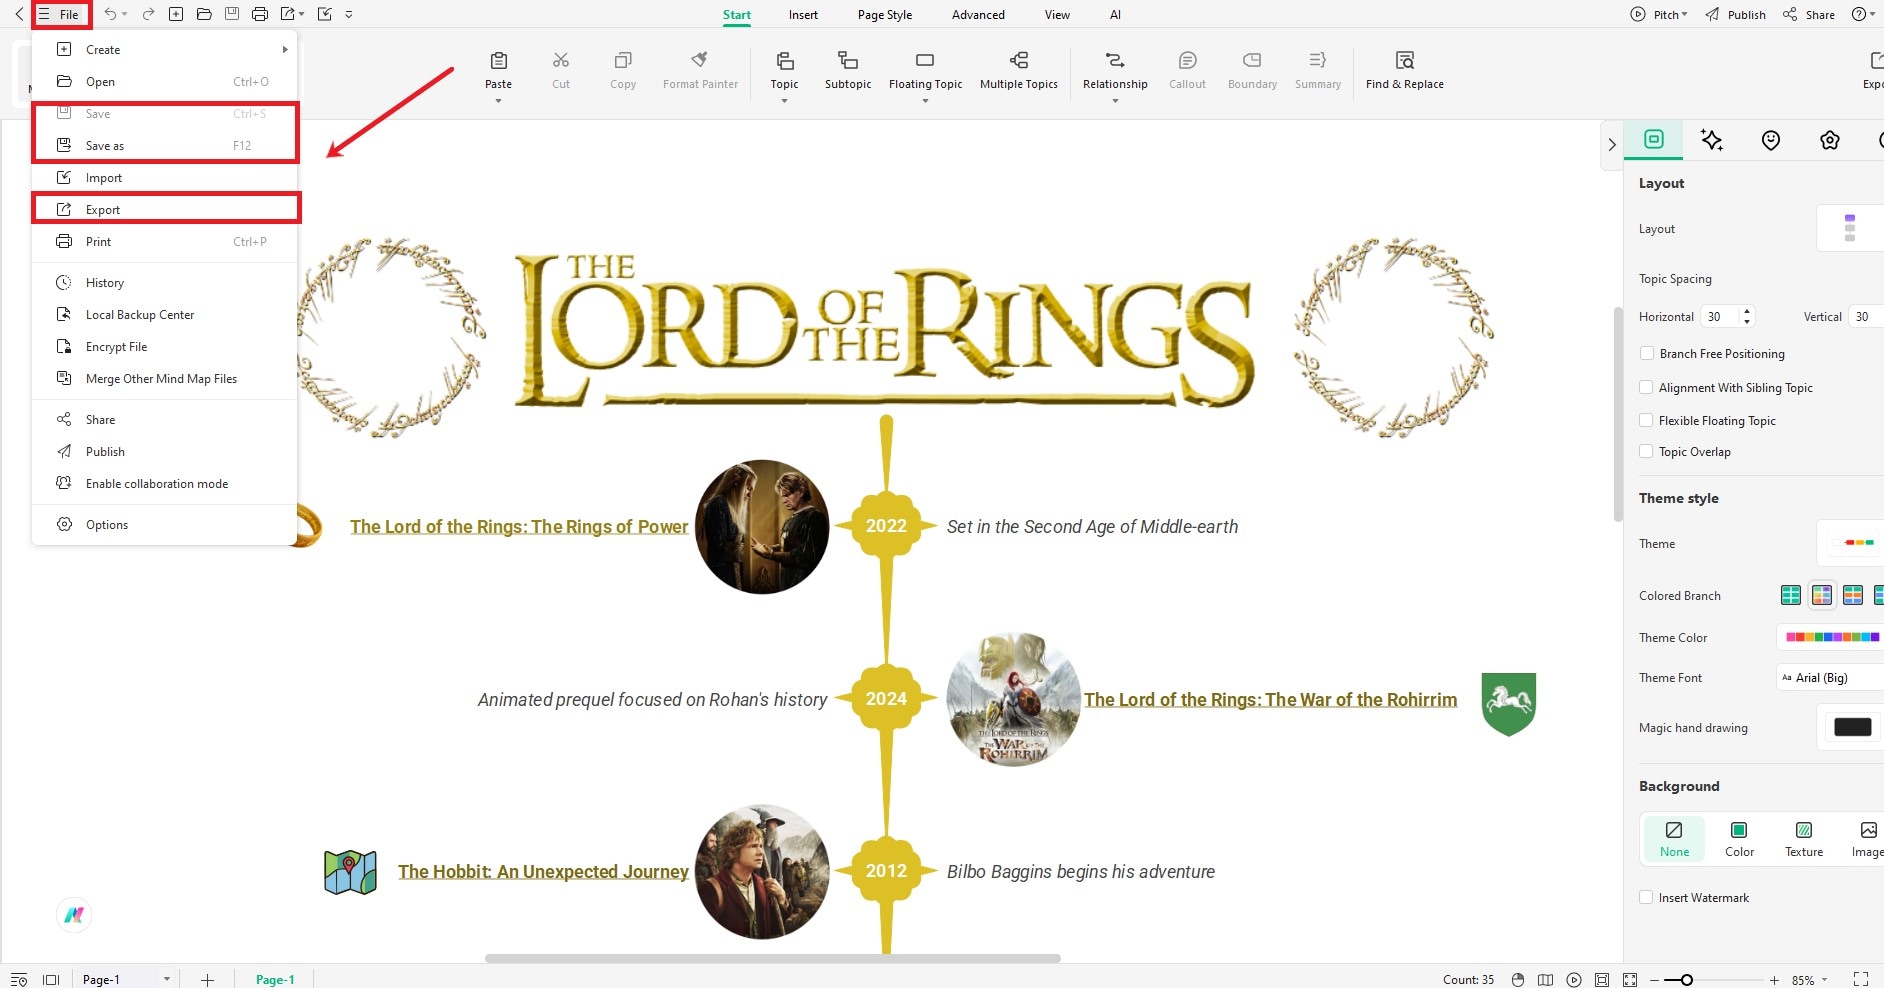The image size is (1884, 988).
Task: Select Color background option
Action: tap(1739, 839)
